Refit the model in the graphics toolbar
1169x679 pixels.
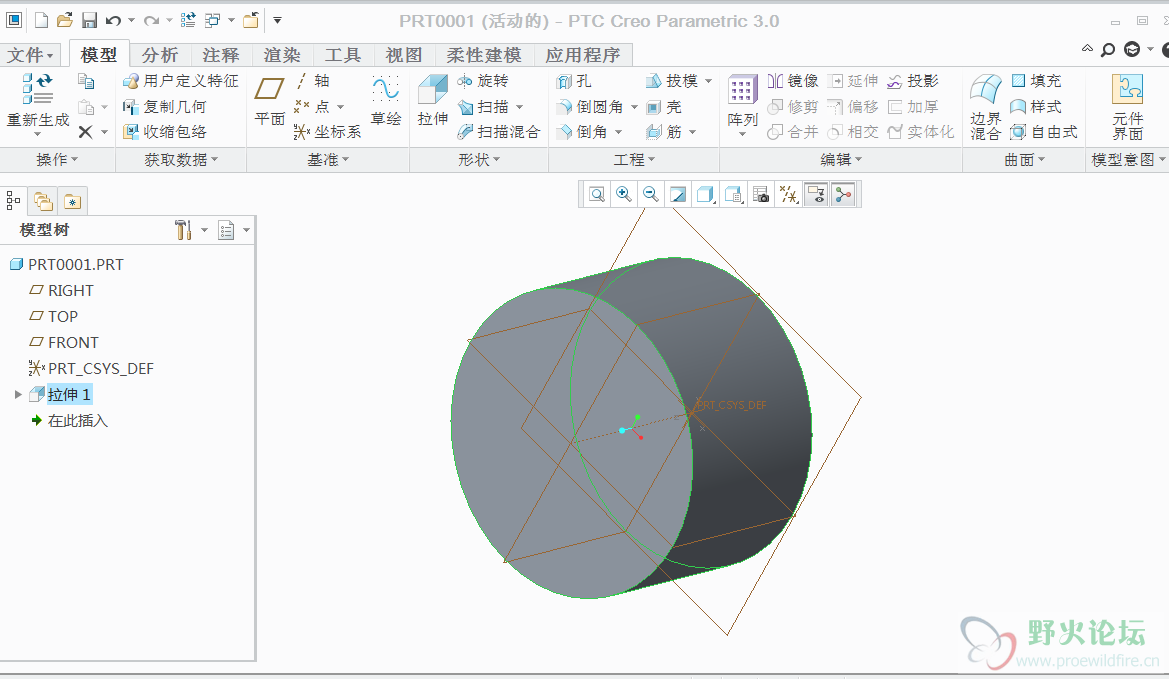[597, 195]
